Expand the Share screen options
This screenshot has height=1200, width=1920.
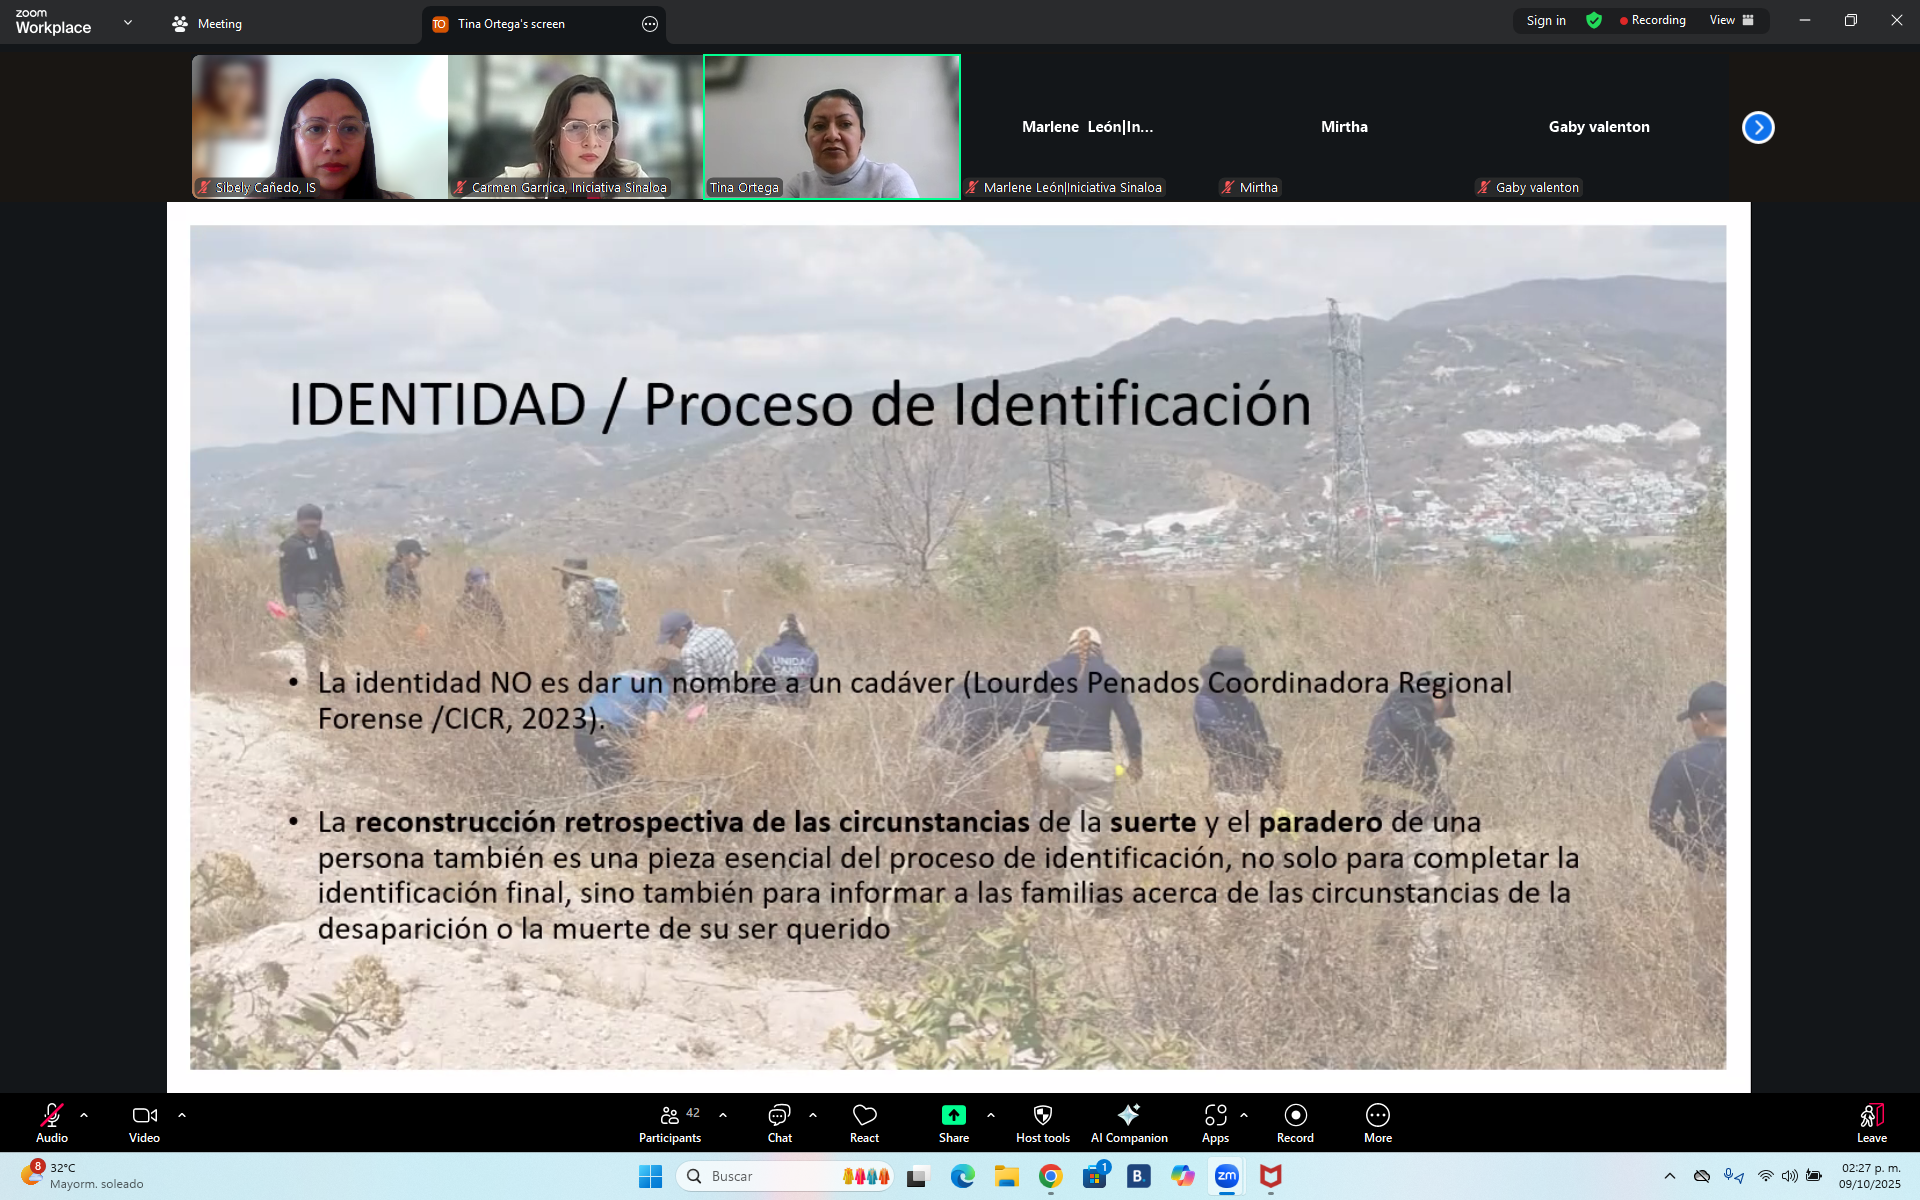[x=991, y=1115]
